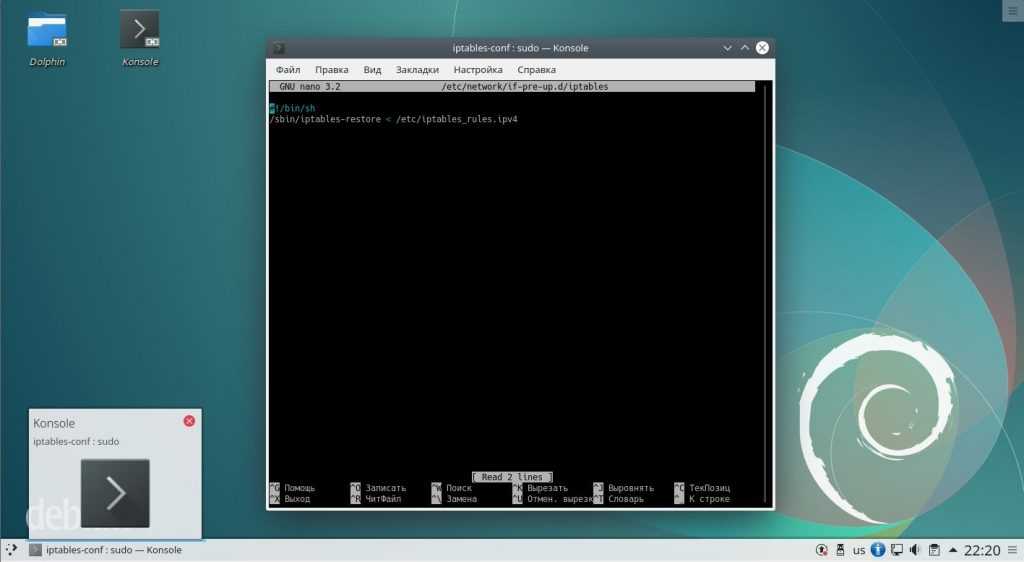Open the display monitor tray icon

[x=897, y=550]
